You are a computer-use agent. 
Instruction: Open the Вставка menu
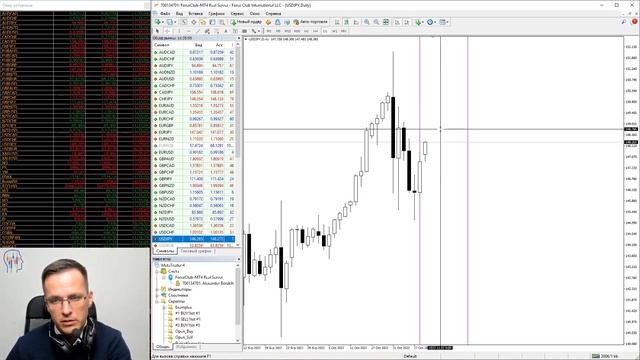click(x=196, y=13)
